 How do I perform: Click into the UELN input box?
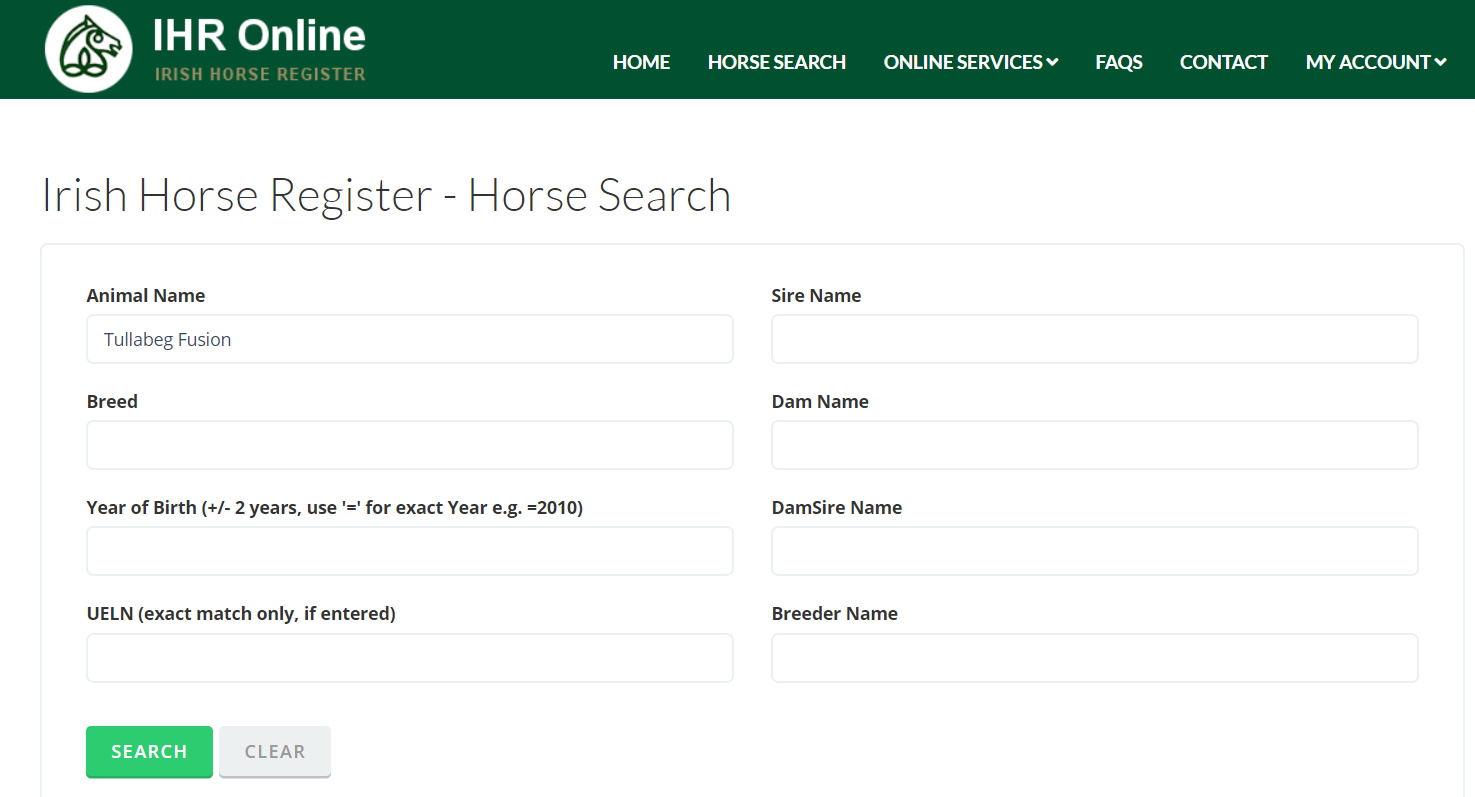tap(410, 657)
